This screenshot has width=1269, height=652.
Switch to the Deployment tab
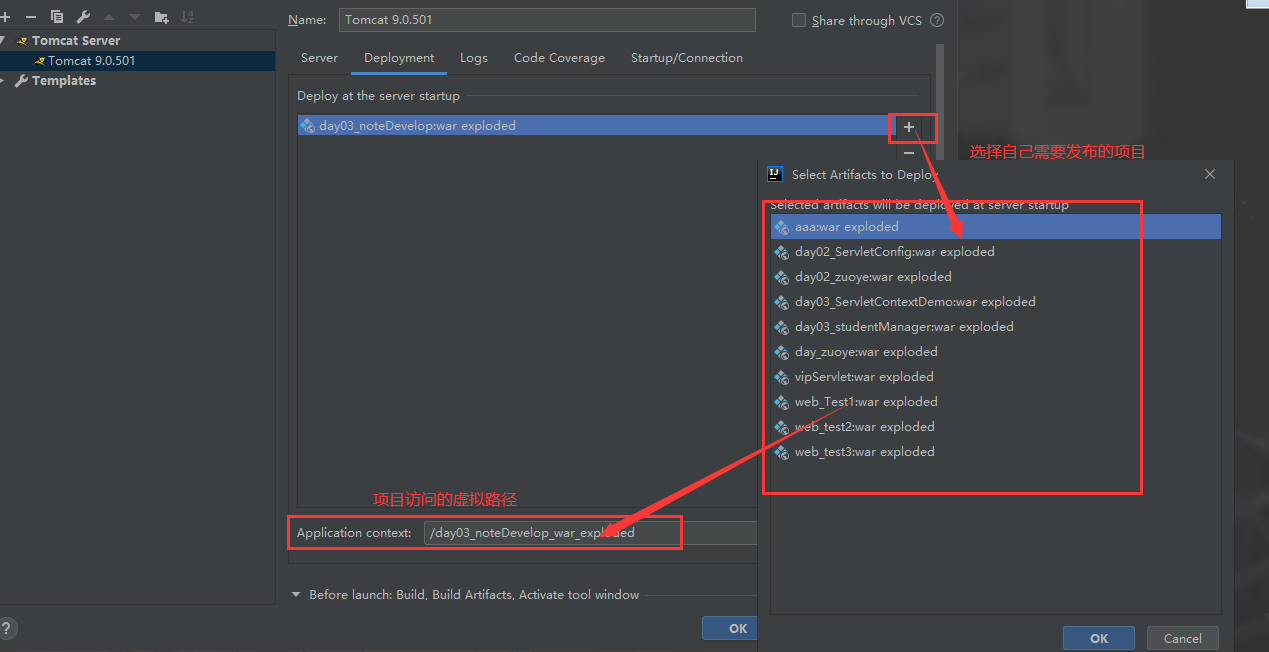click(x=399, y=58)
